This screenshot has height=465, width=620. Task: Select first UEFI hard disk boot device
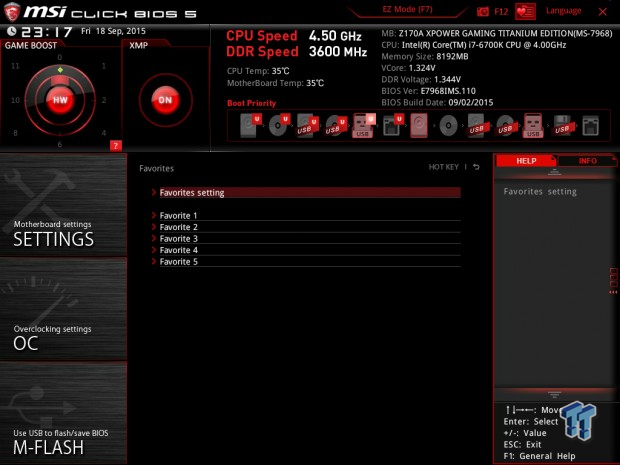(251, 125)
